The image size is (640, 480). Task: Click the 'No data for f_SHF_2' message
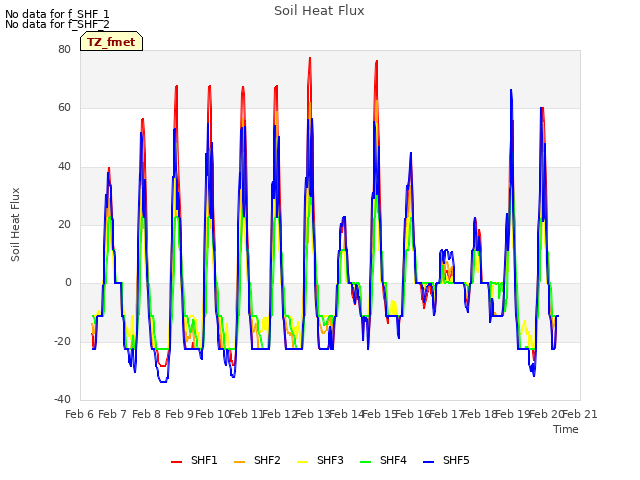[x=57, y=24]
